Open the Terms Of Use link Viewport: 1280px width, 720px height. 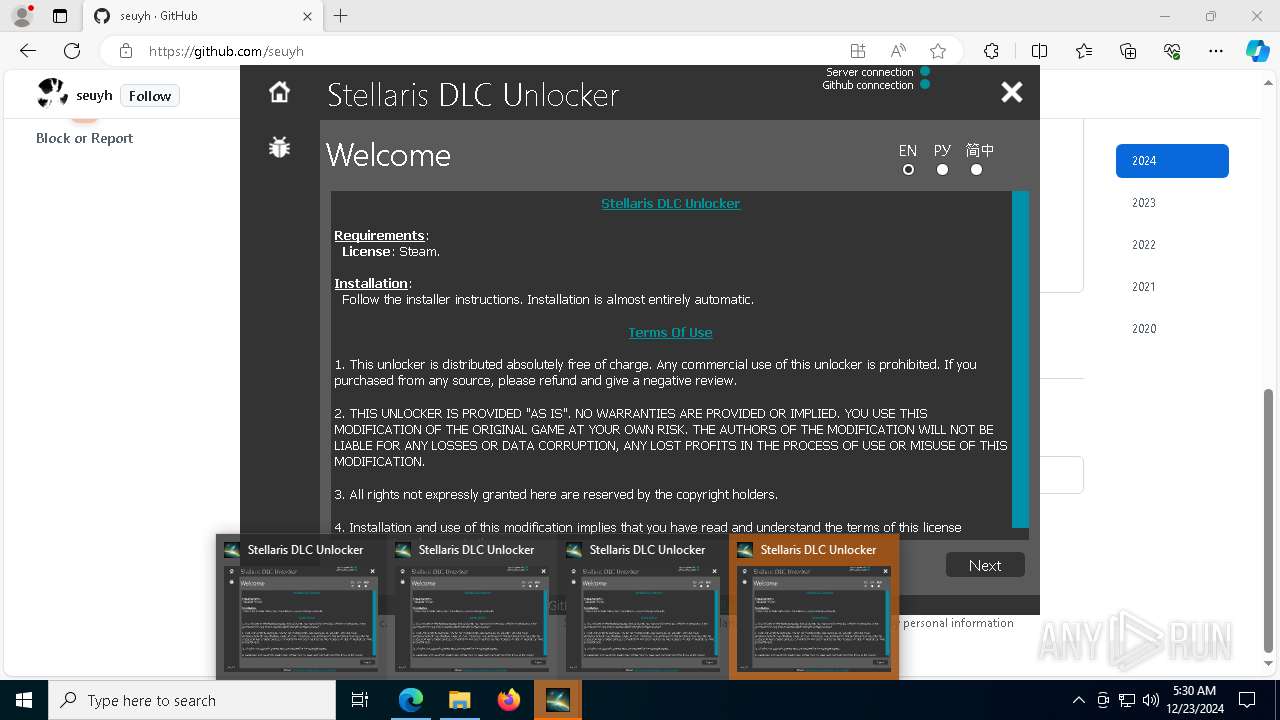pos(670,332)
